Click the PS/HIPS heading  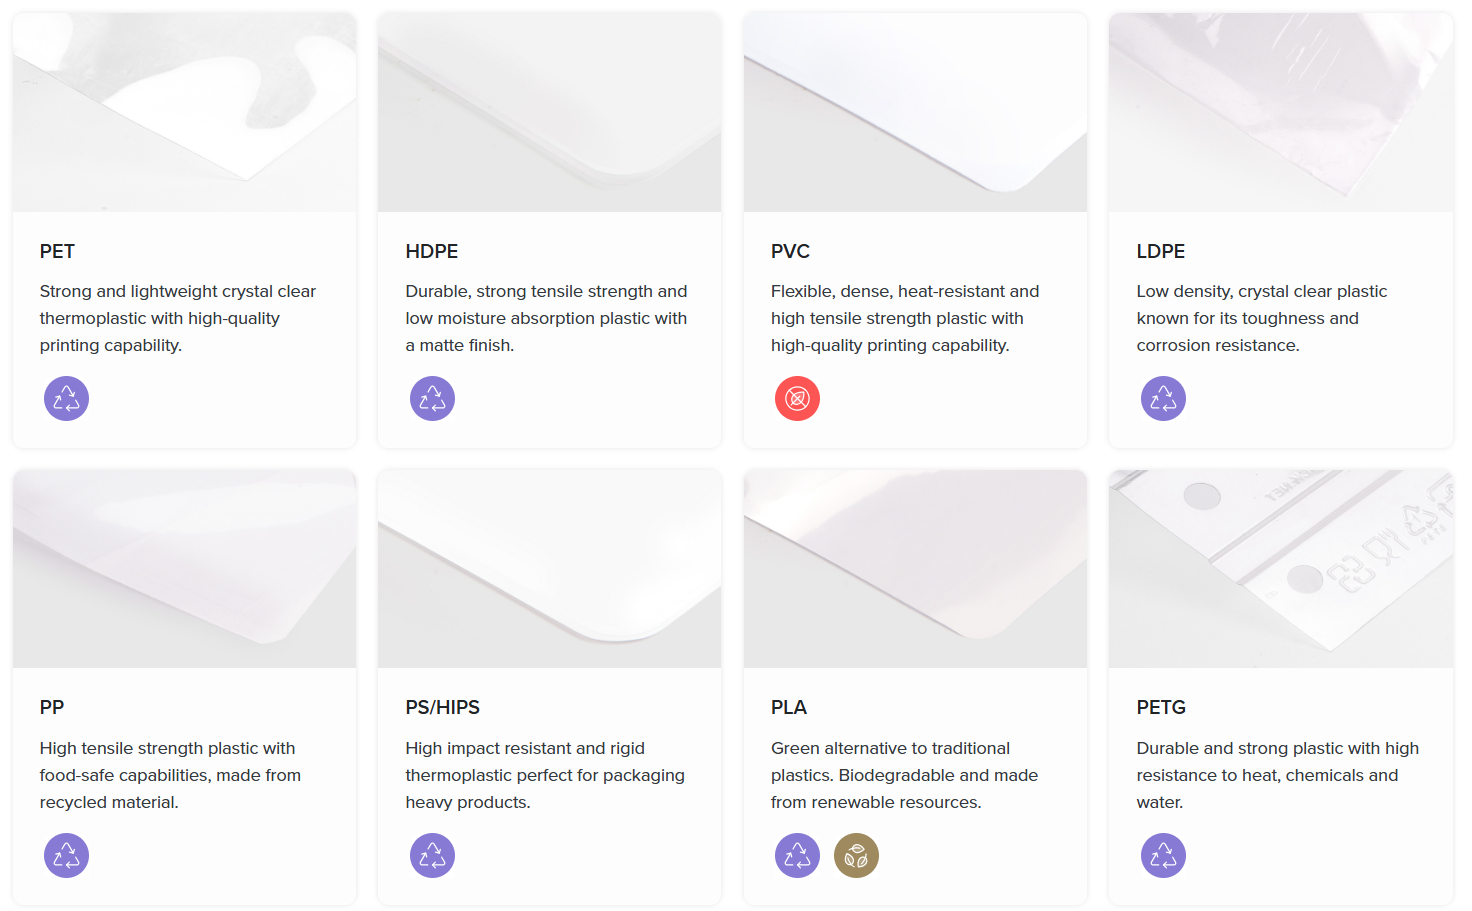(442, 708)
